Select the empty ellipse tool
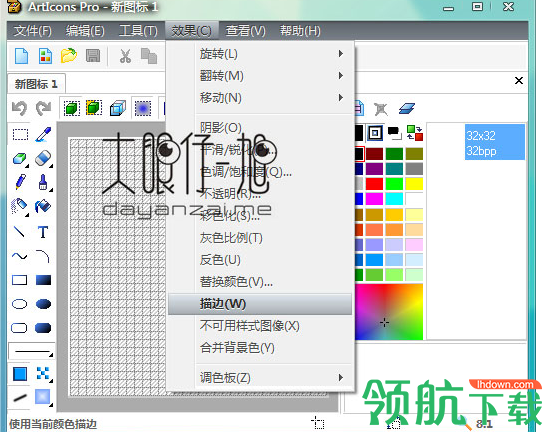 pyautogui.click(x=19, y=304)
